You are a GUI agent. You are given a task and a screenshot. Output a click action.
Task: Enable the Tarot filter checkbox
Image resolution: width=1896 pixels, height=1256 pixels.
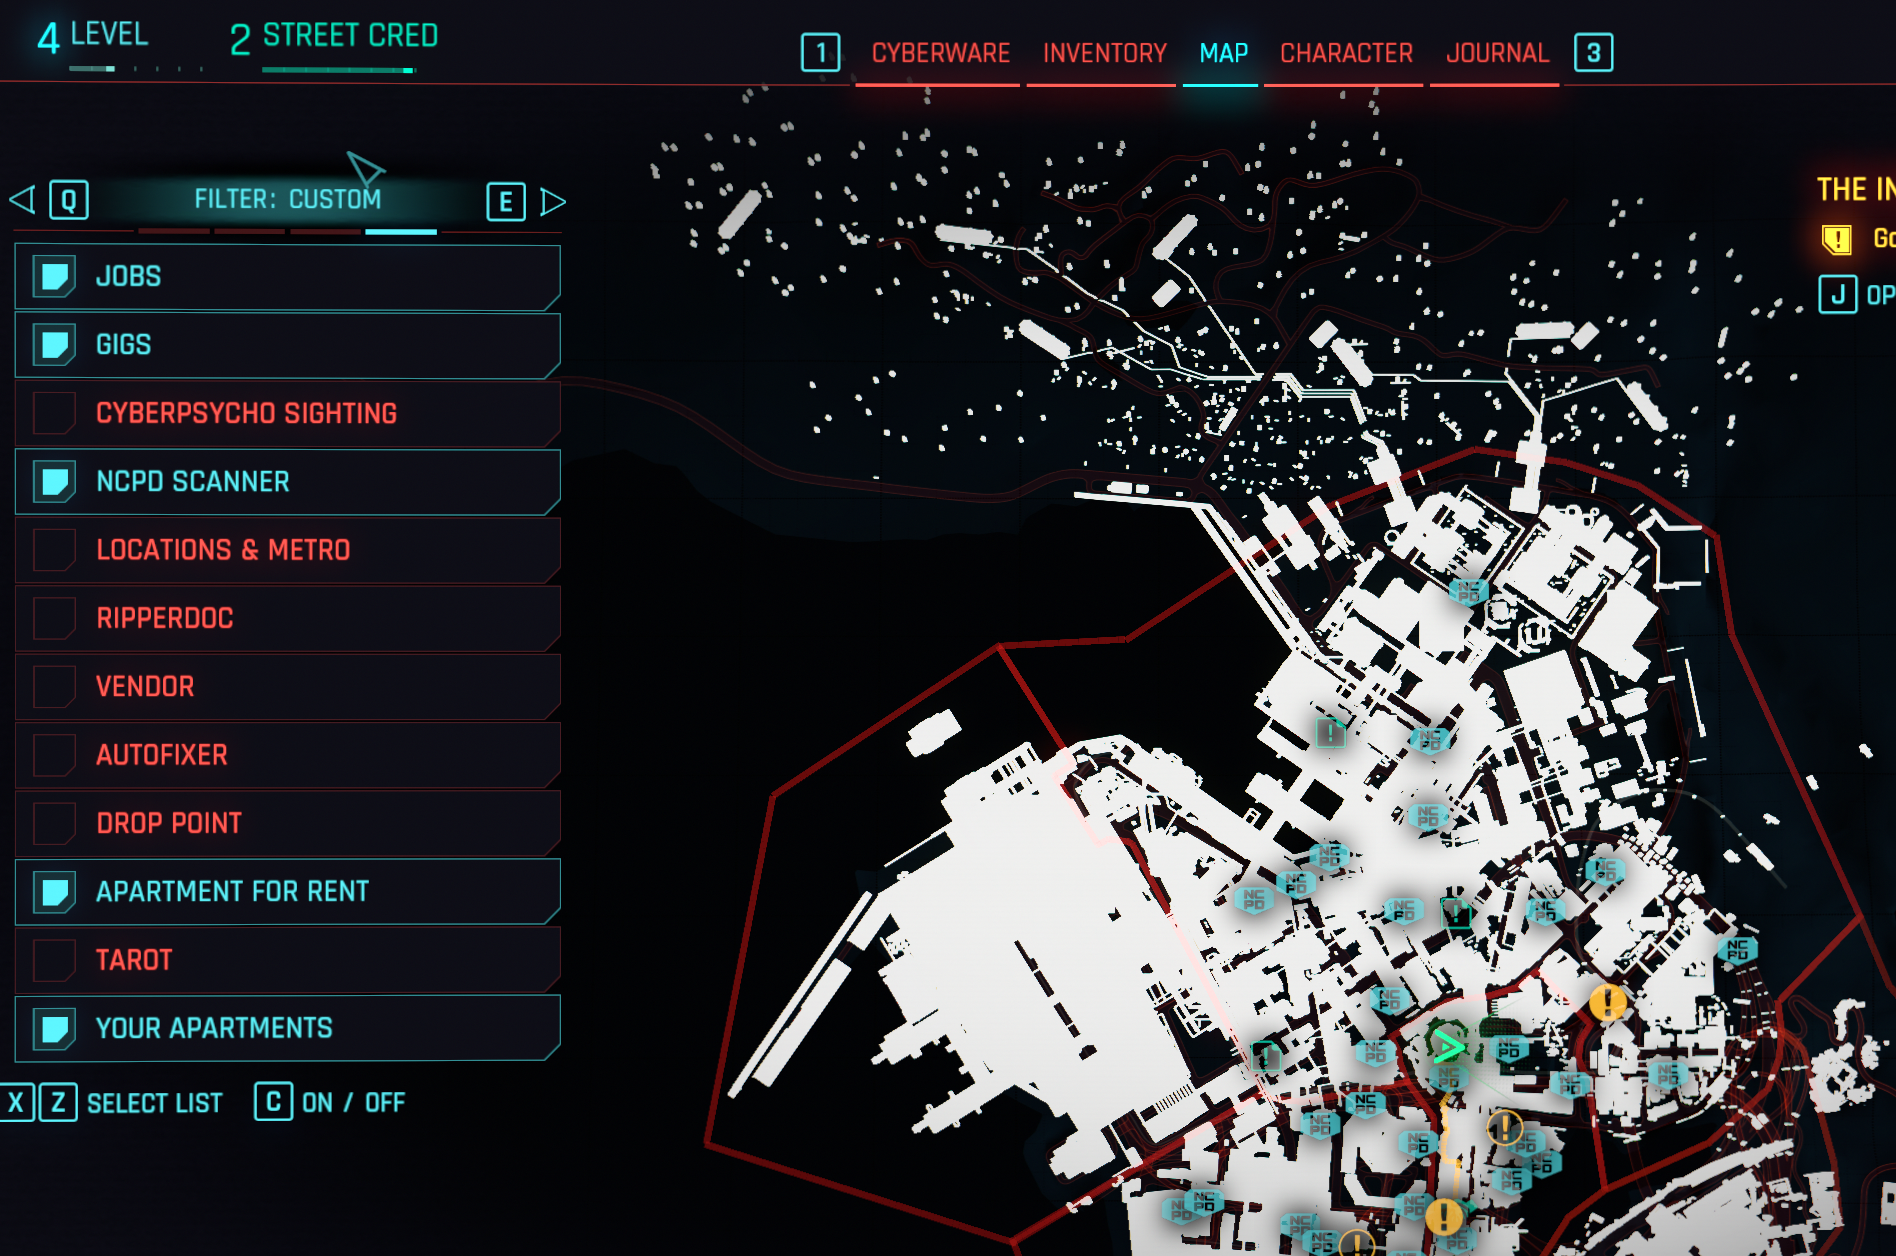pos(54,960)
